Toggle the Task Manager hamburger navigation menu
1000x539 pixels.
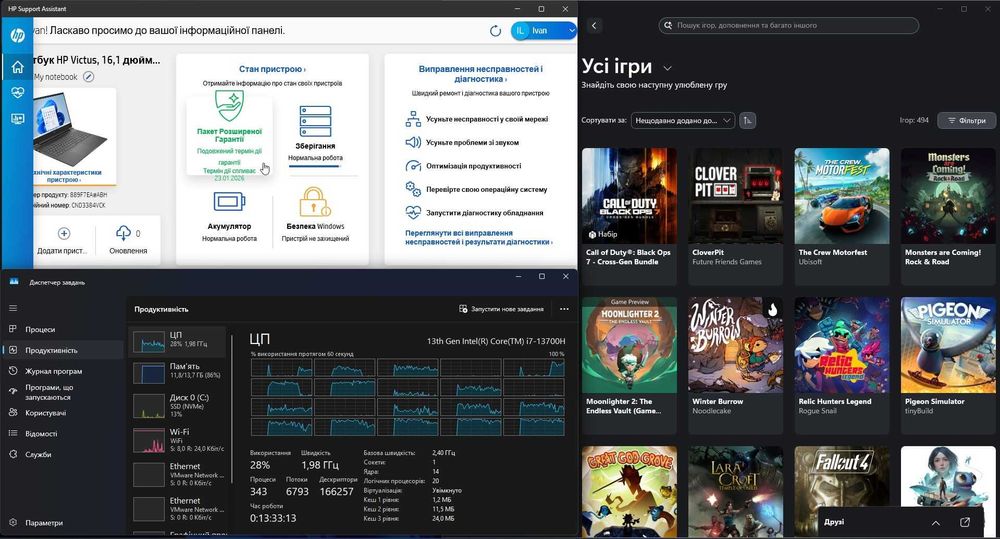pyautogui.click(x=13, y=309)
